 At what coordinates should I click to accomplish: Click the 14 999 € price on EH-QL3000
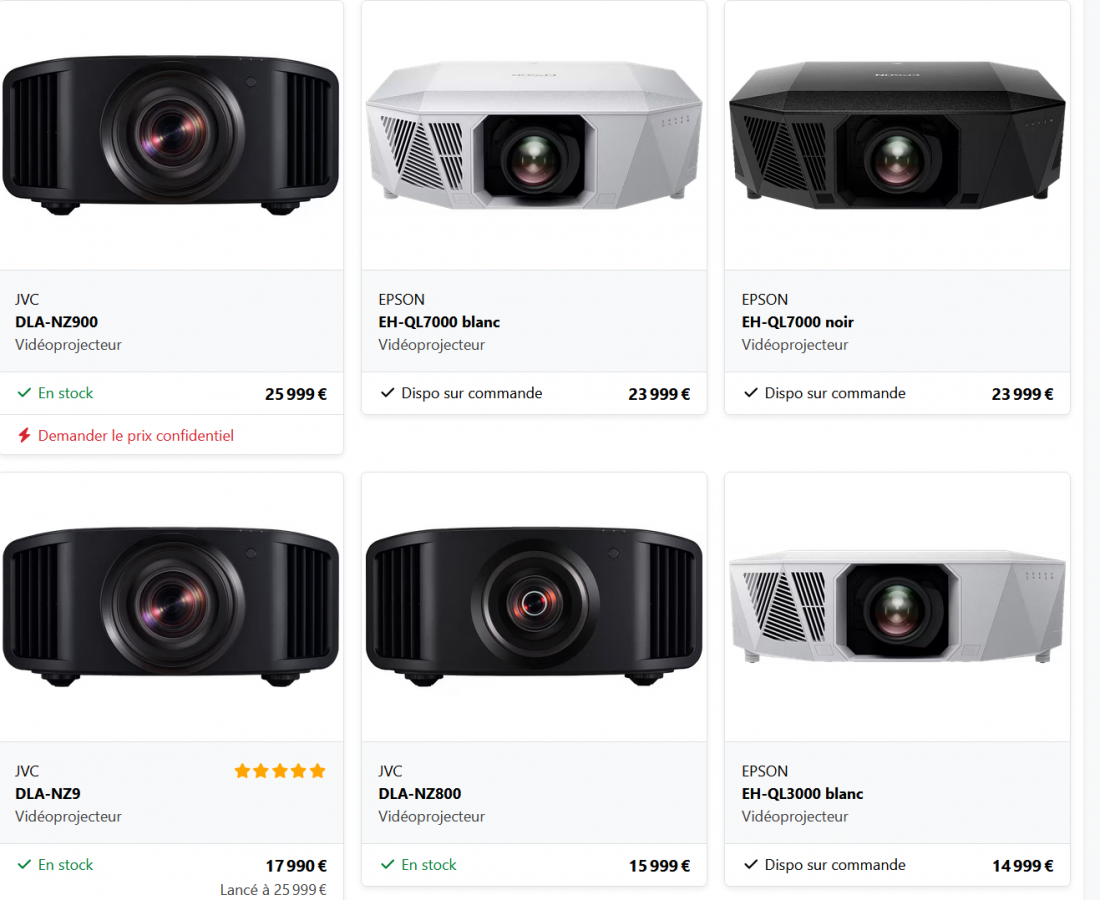coord(1022,866)
